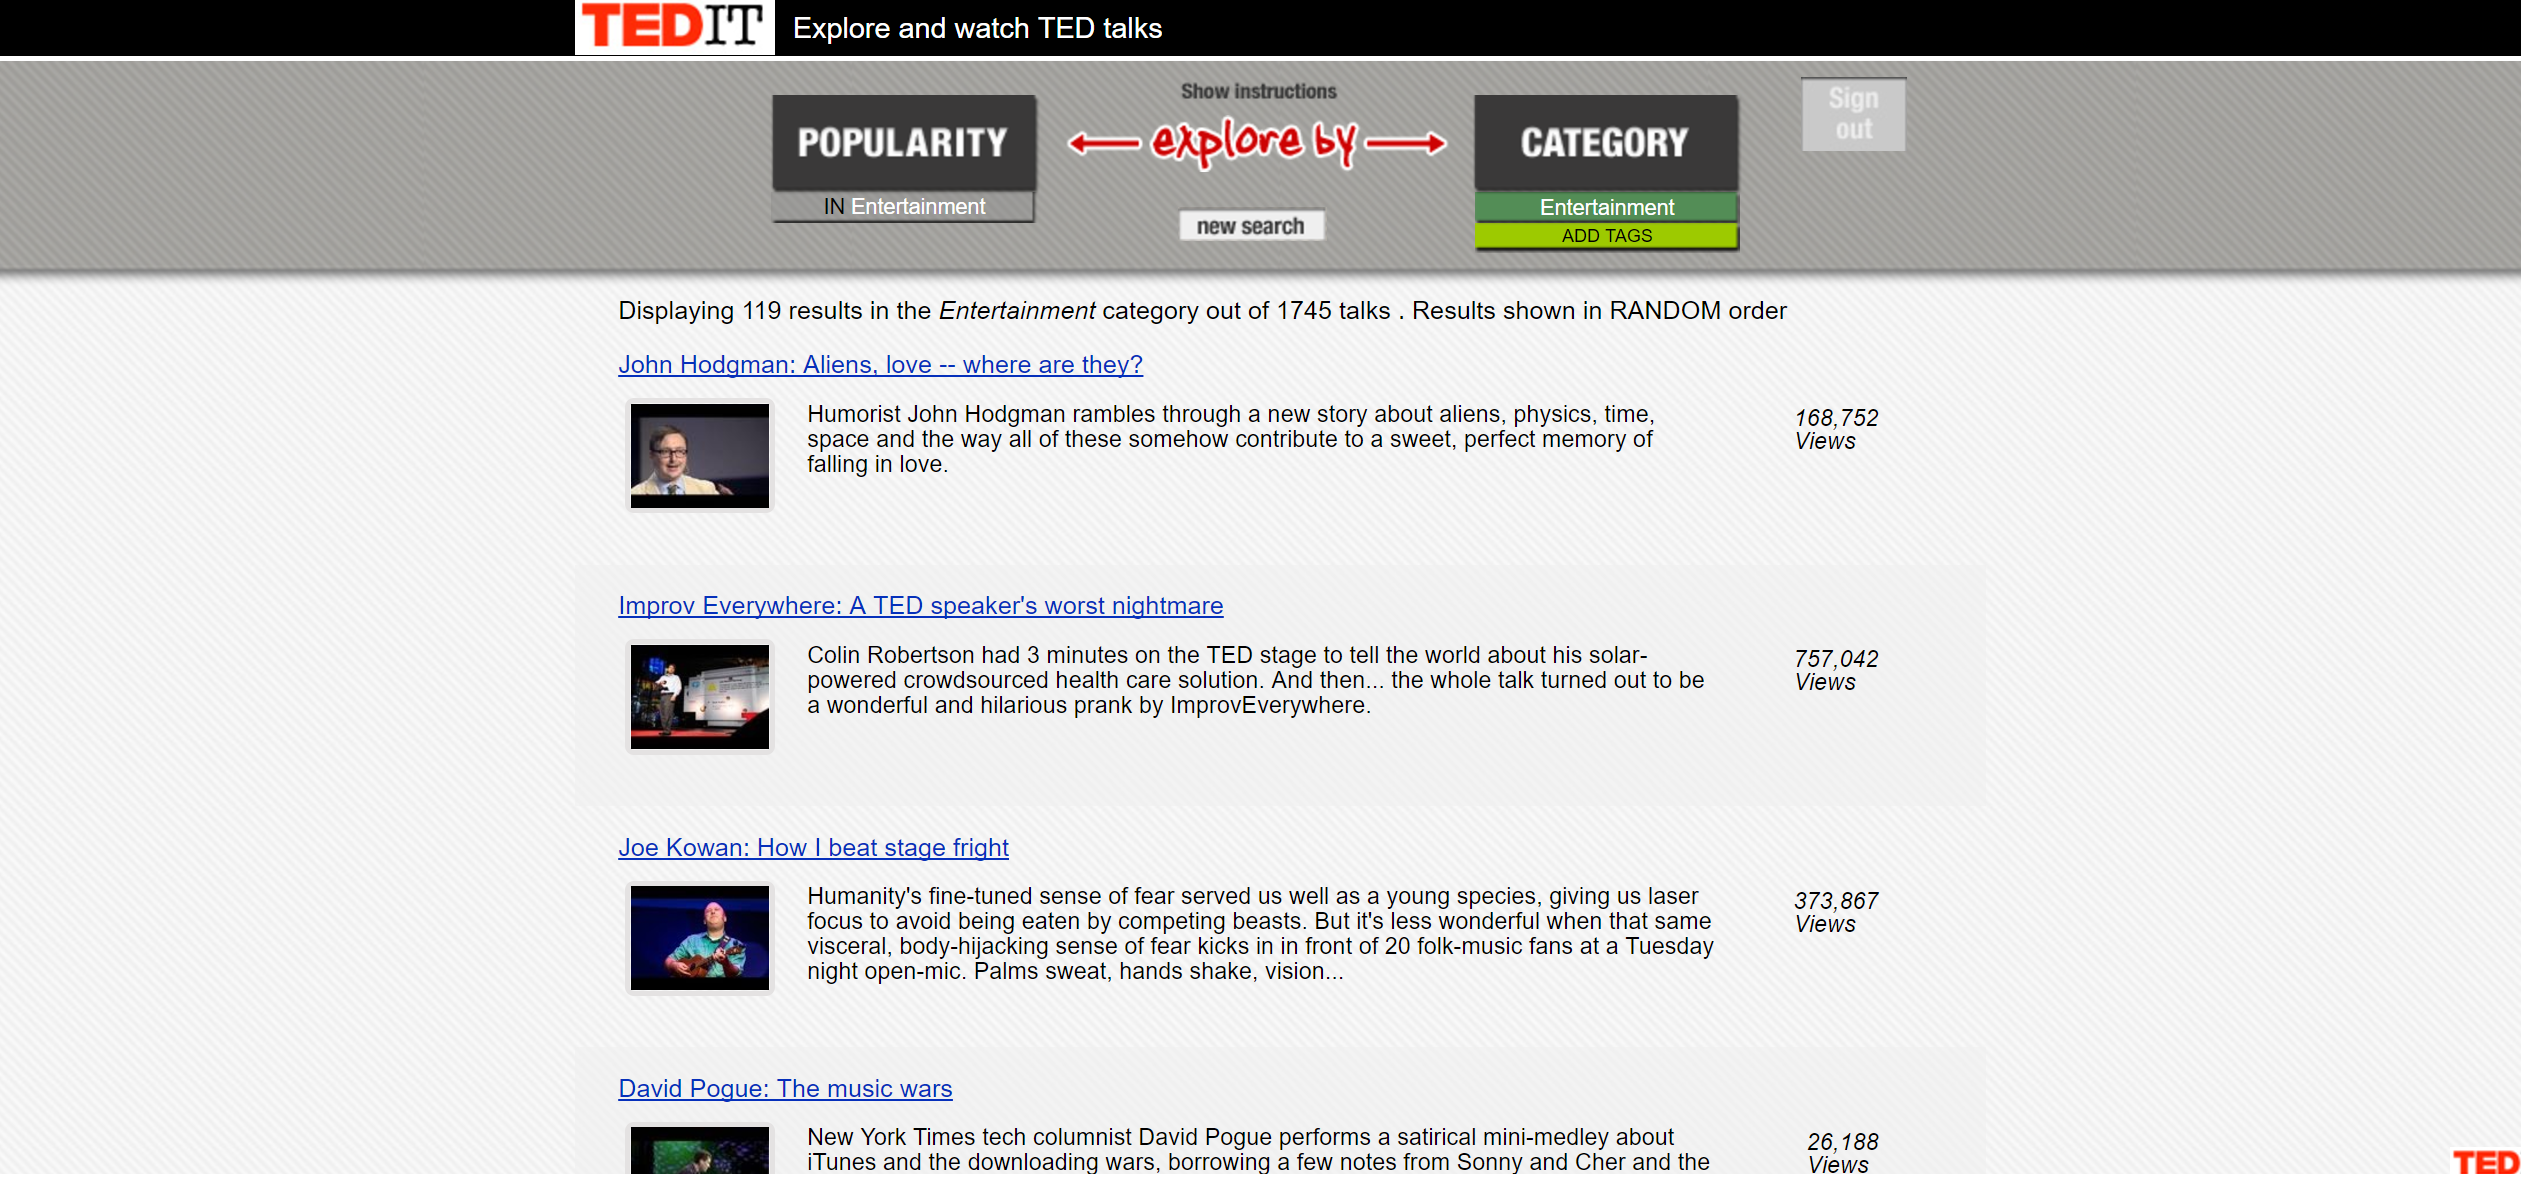Select the green Entertainment category tag
Image resolution: width=2525 pixels, height=1180 pixels.
pos(1607,207)
